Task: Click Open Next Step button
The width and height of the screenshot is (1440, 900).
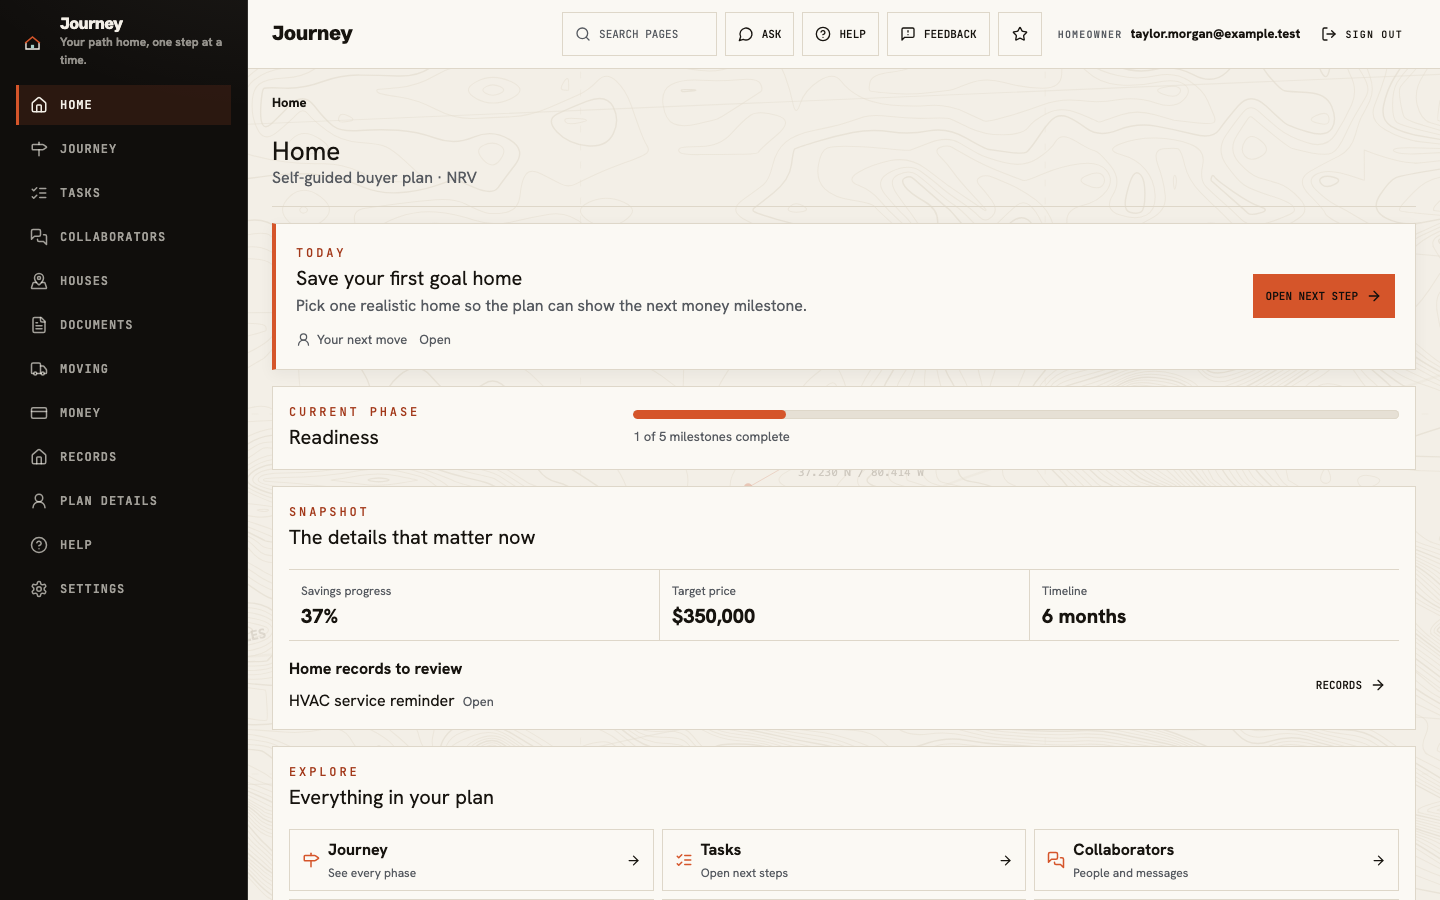Action: coord(1323,296)
